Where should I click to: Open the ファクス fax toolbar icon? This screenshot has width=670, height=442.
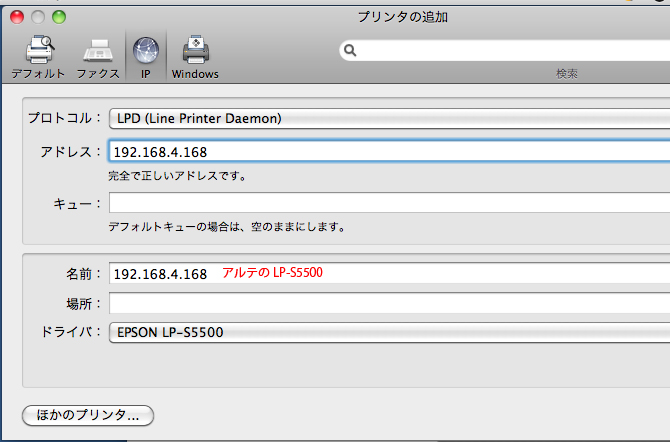coord(98,57)
